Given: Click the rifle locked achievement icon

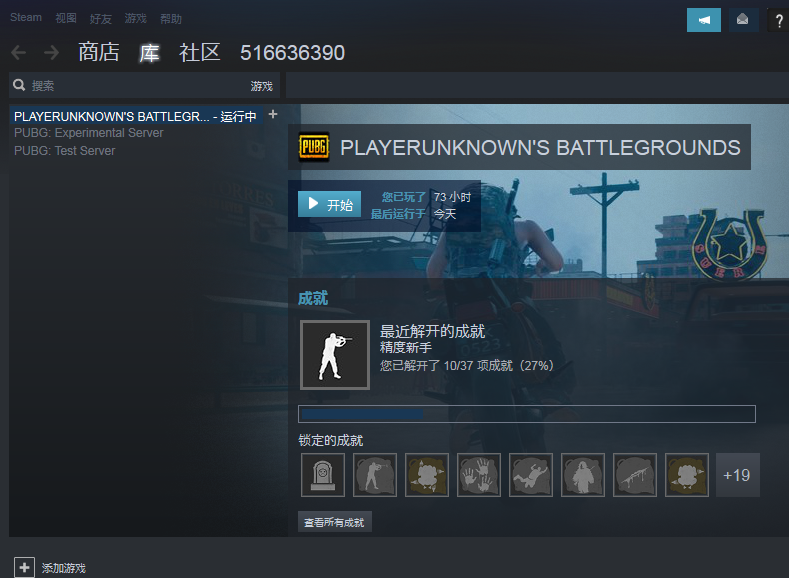Looking at the screenshot, I should (x=635, y=475).
